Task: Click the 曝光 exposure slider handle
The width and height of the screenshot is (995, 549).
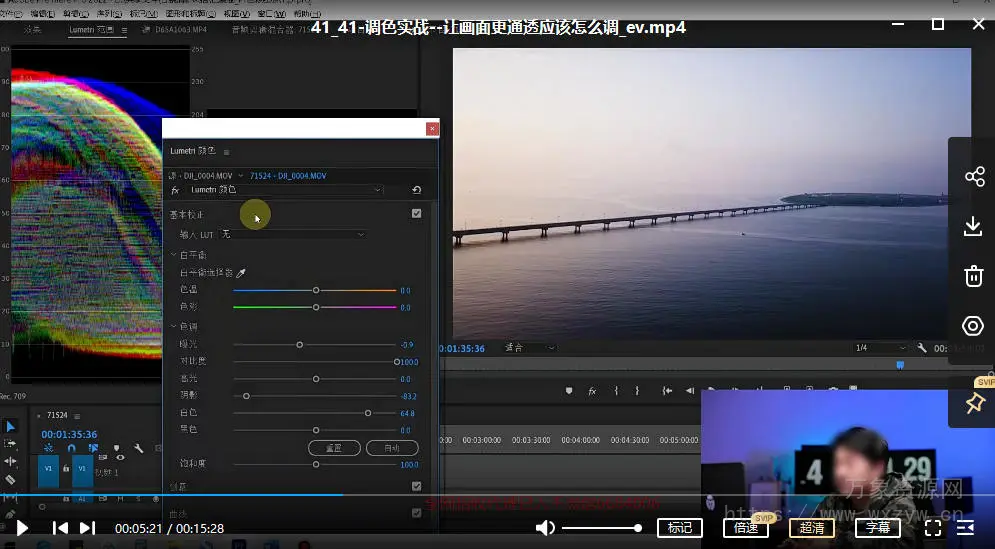Action: tap(299, 344)
